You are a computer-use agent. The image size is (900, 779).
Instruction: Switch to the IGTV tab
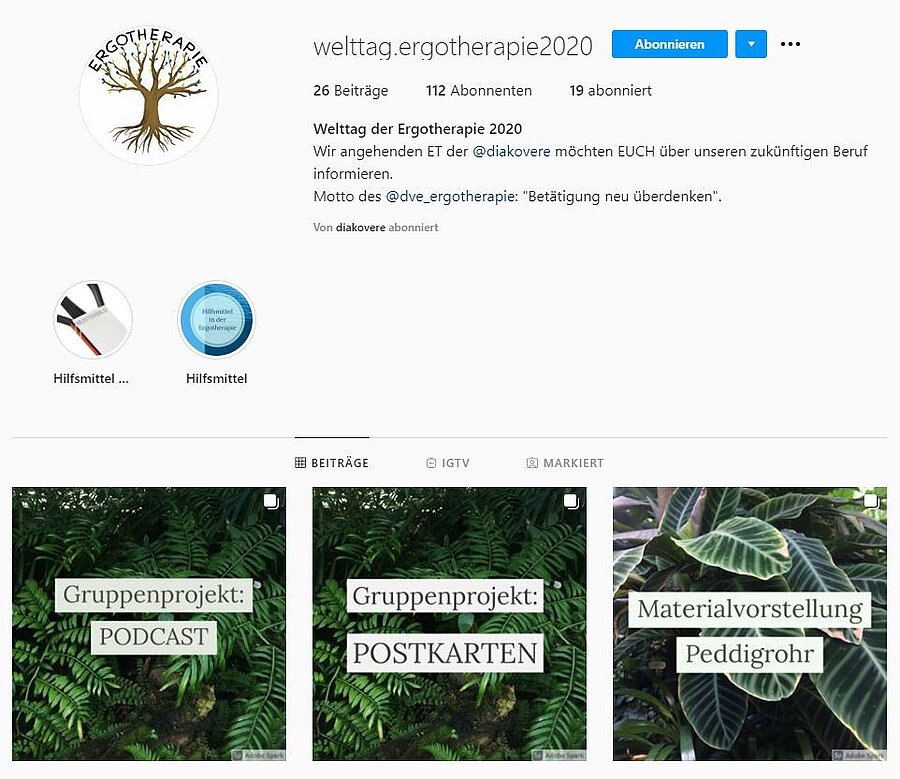448,463
